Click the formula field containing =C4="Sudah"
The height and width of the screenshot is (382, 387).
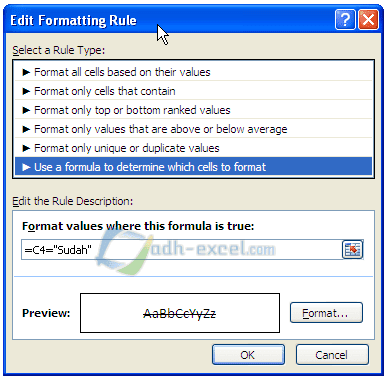(182, 249)
